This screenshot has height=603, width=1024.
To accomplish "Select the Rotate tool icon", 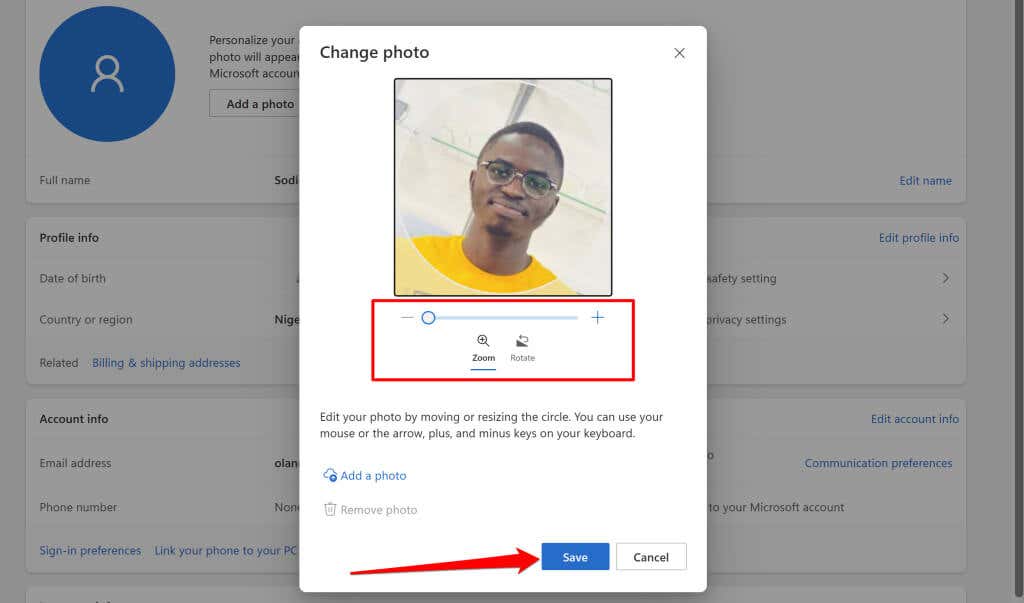I will (522, 341).
